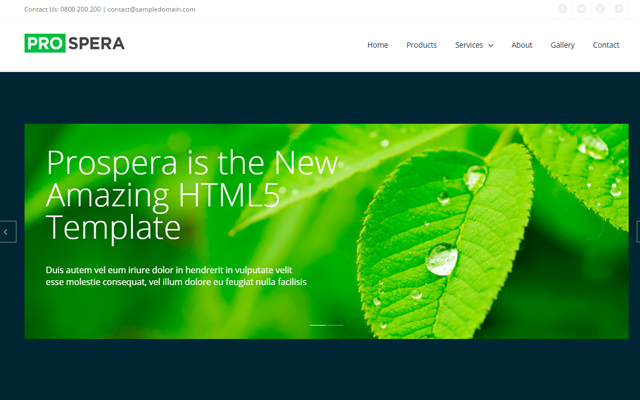Navigate to the Home page
The height and width of the screenshot is (400, 640).
[377, 45]
